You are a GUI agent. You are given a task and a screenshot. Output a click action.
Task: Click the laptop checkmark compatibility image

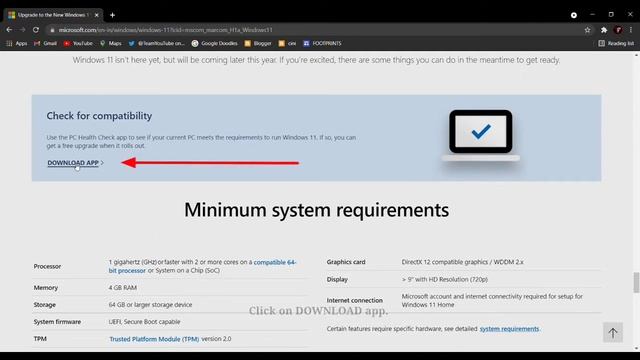481,136
